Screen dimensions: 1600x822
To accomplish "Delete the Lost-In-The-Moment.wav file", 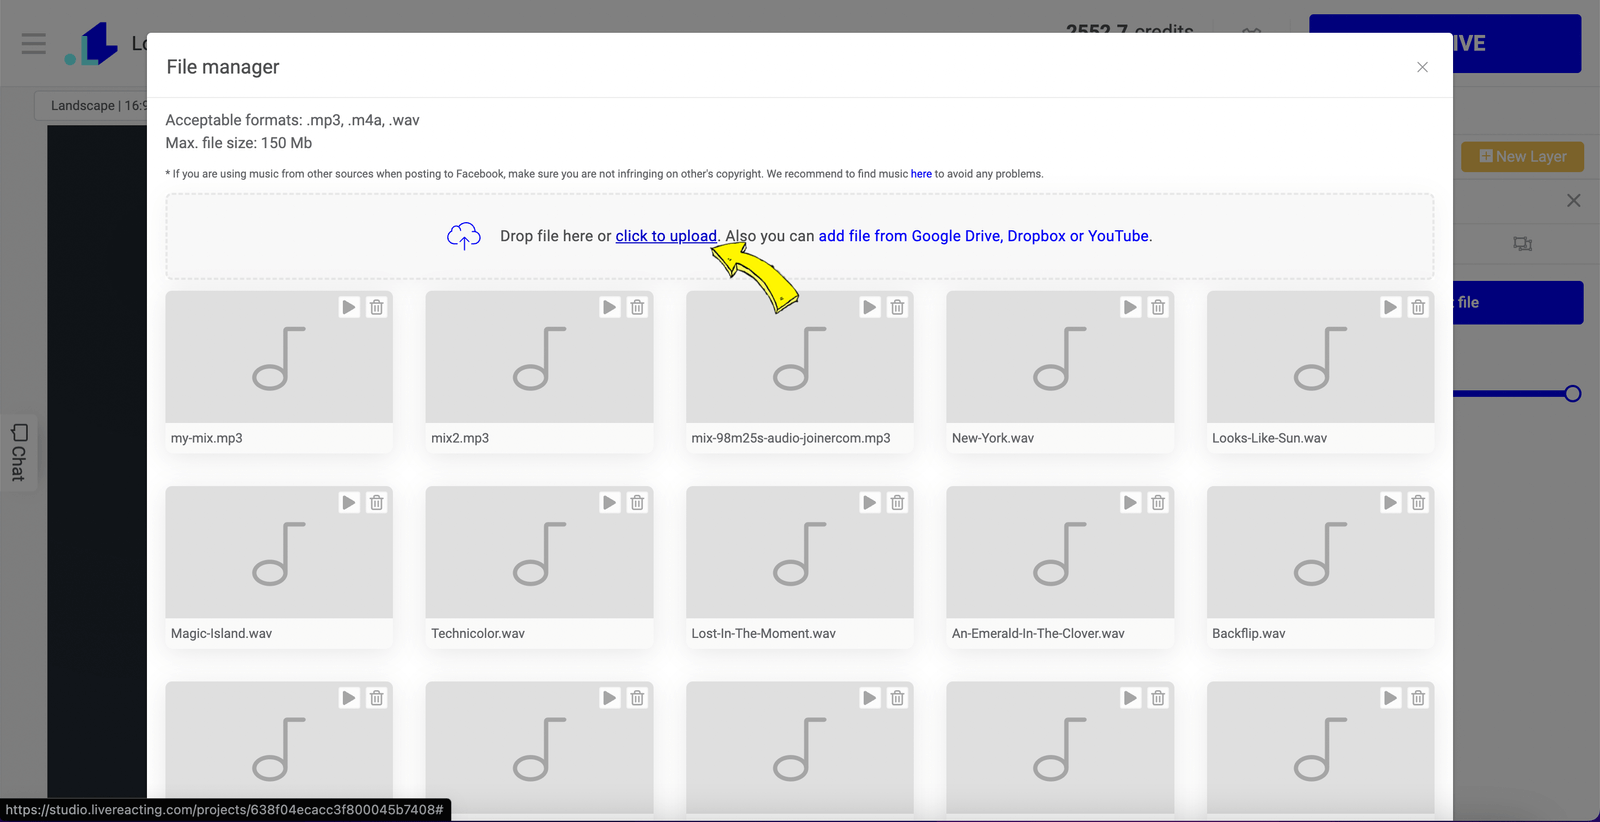I will click(x=898, y=502).
